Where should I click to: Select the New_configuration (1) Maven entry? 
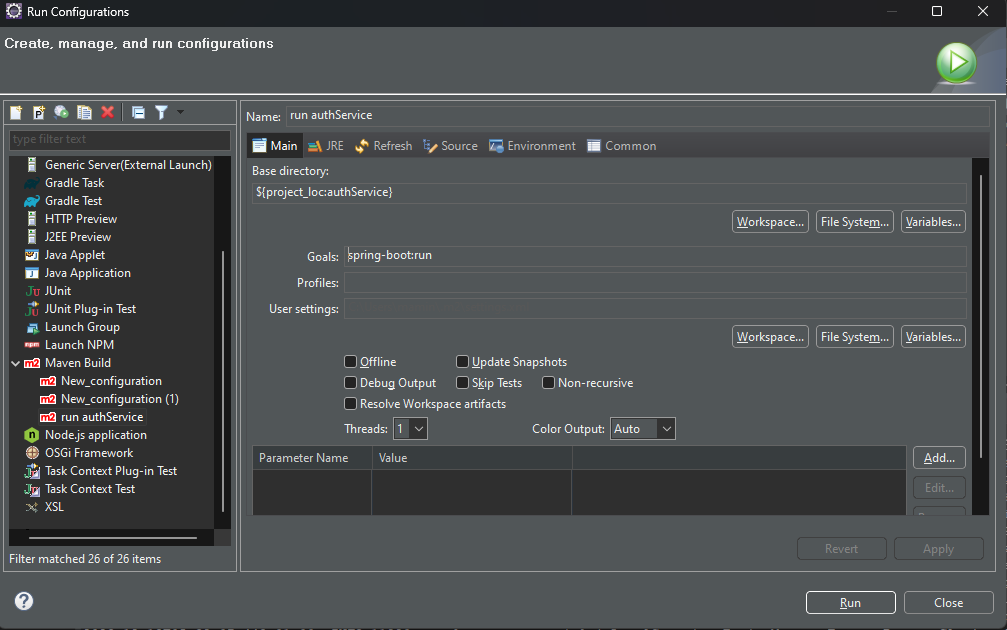coord(119,399)
